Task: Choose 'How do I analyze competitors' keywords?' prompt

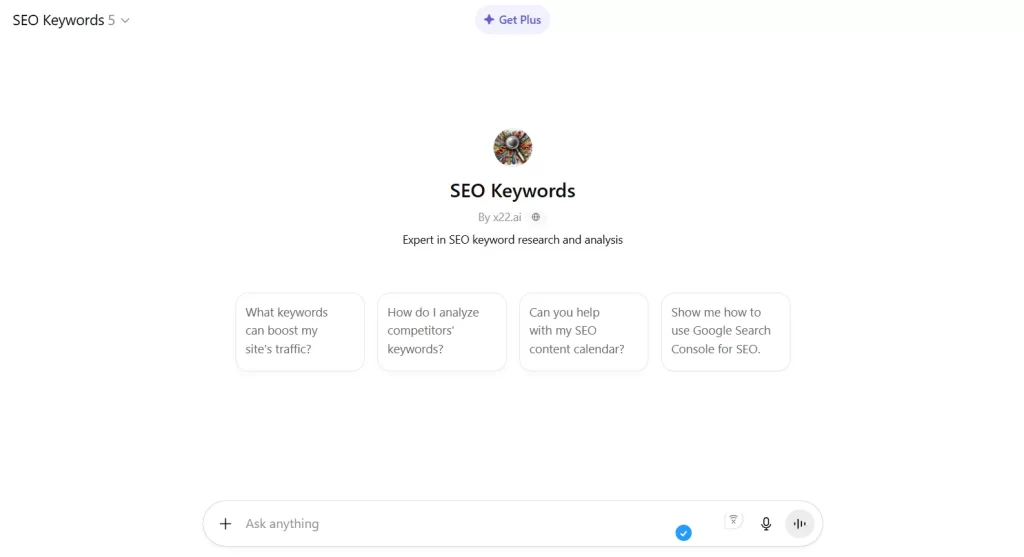Action: coord(442,331)
